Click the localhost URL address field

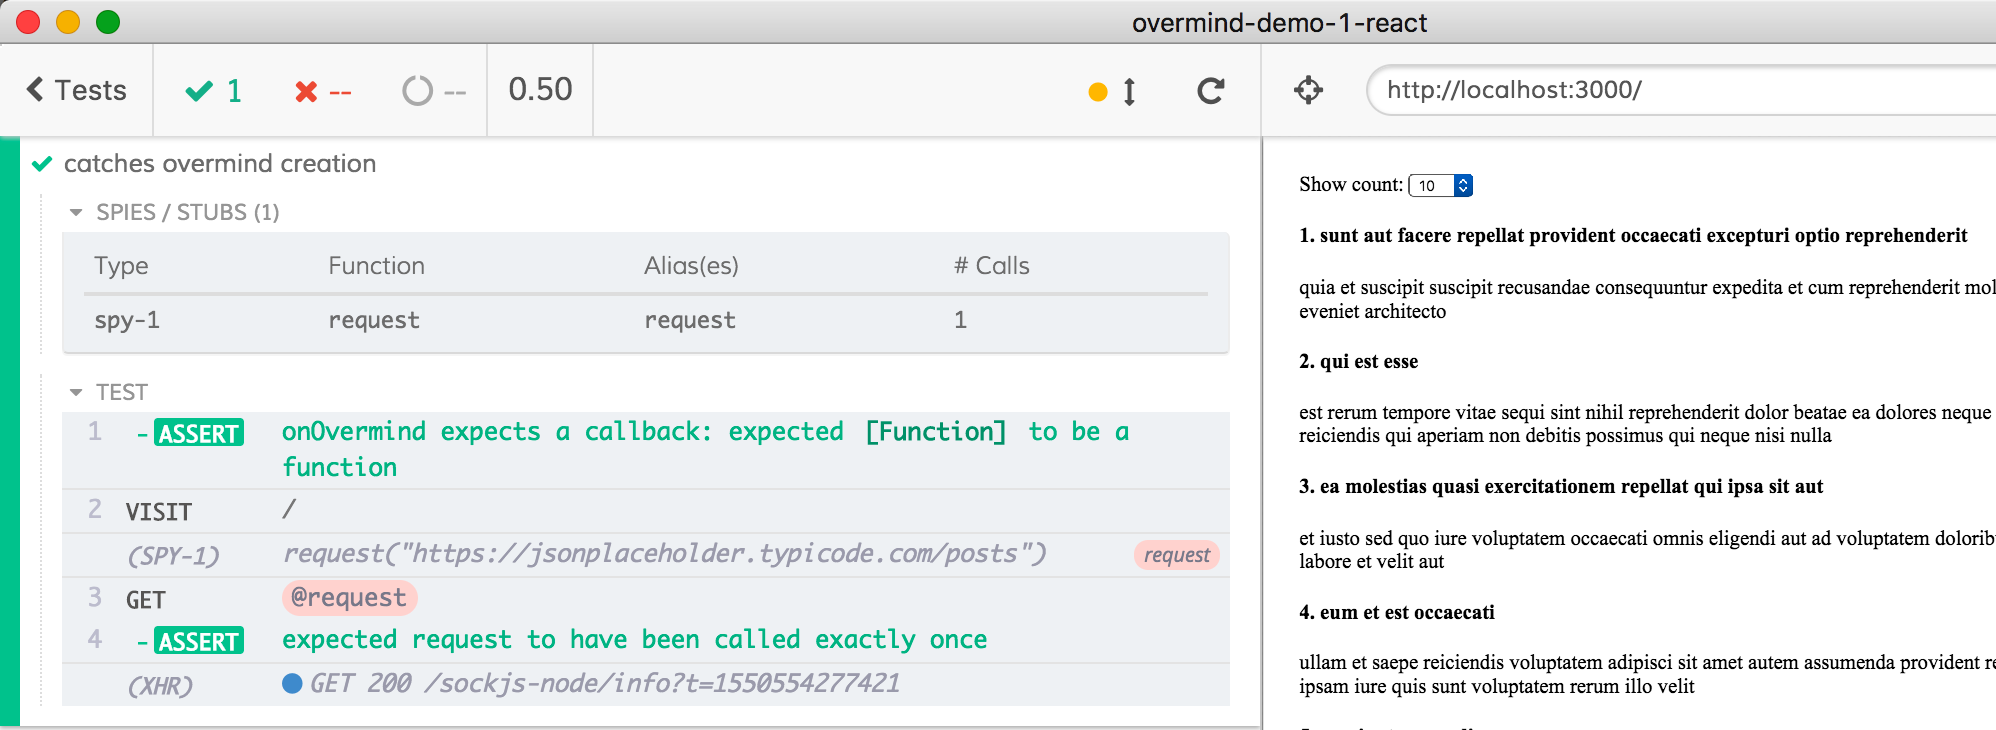tap(1680, 90)
